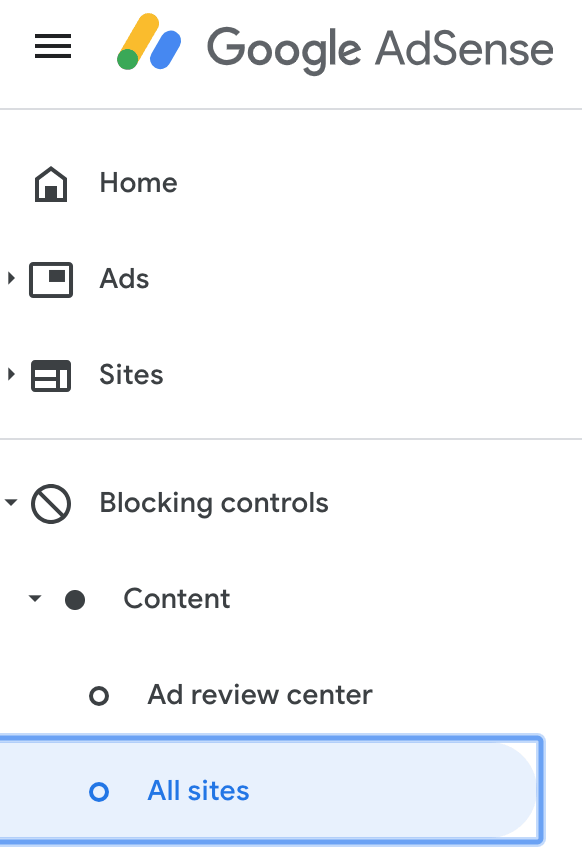
Task: Click the hollow circle beside Ad review center
Action: 99,696
